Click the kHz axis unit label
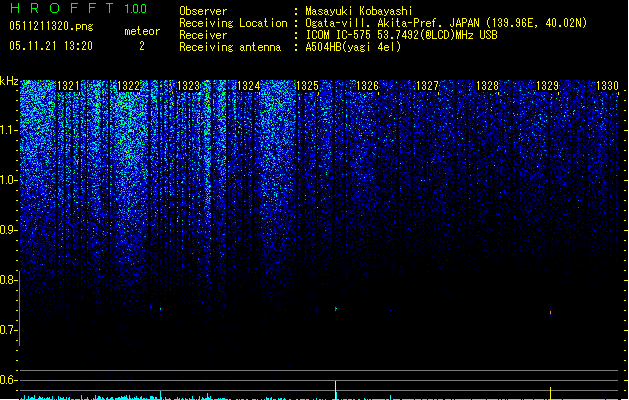The height and width of the screenshot is (400, 629). [x=9, y=81]
